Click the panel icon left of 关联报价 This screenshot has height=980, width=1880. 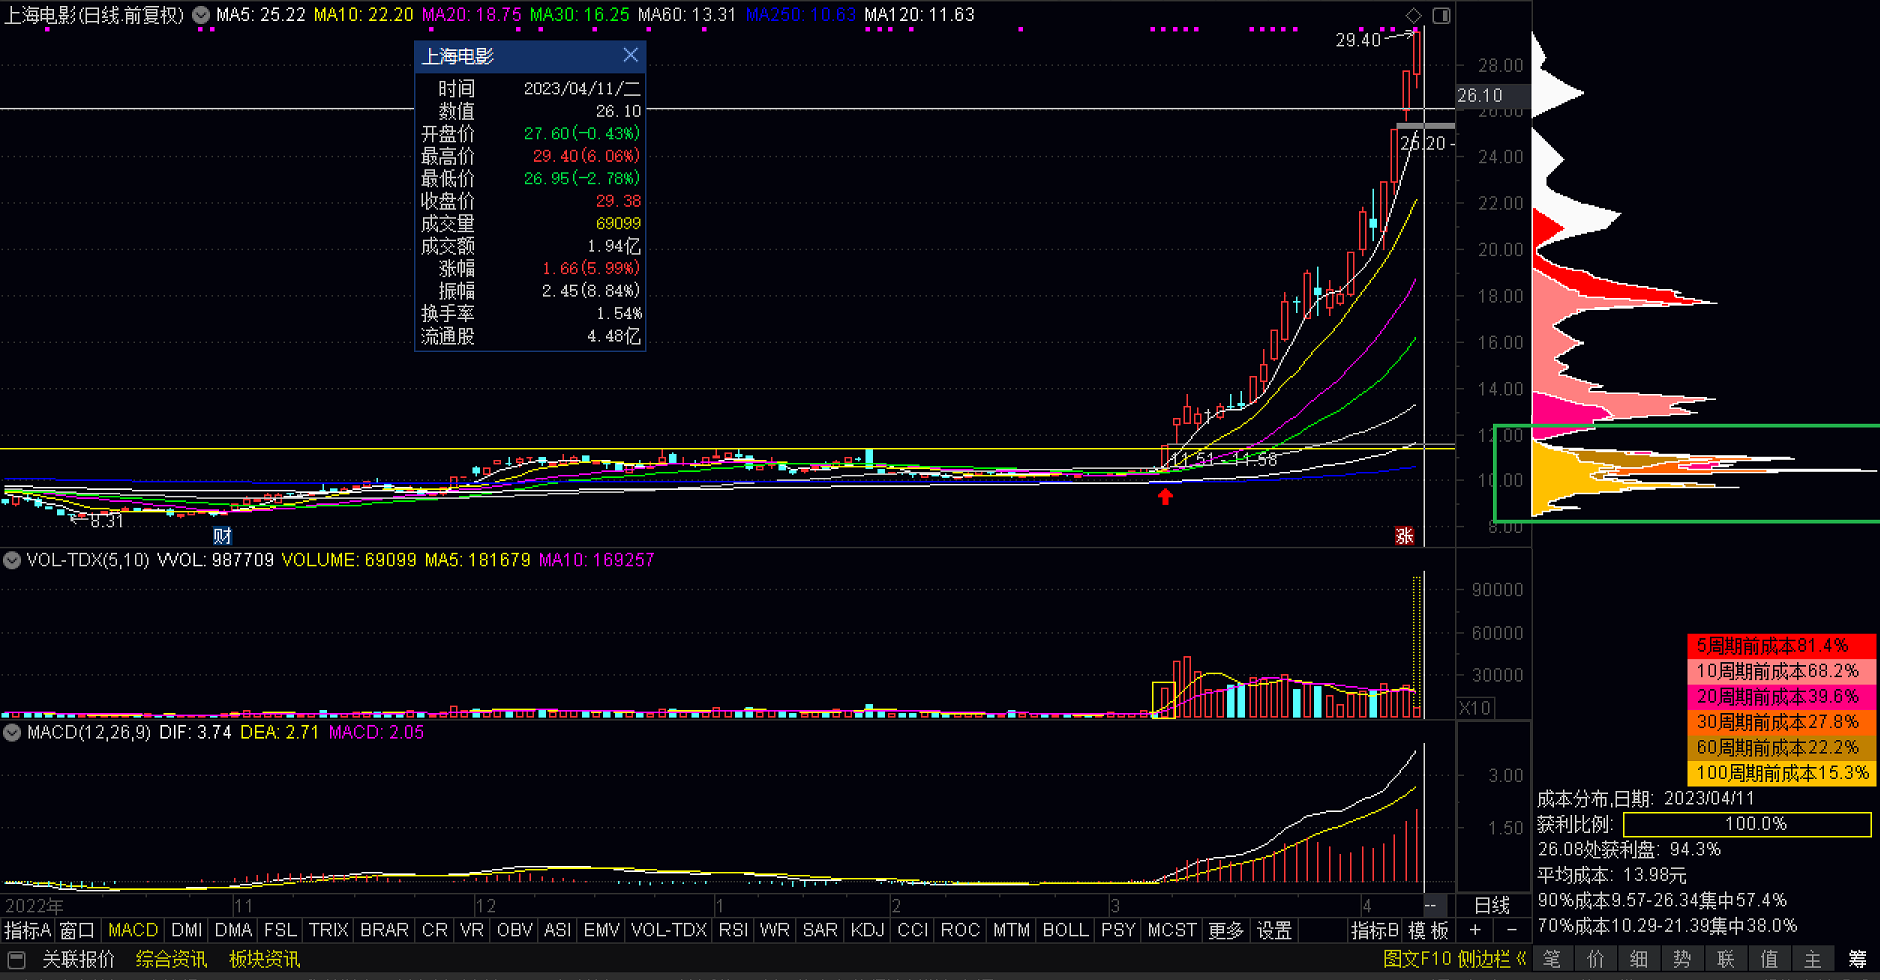tap(15, 959)
